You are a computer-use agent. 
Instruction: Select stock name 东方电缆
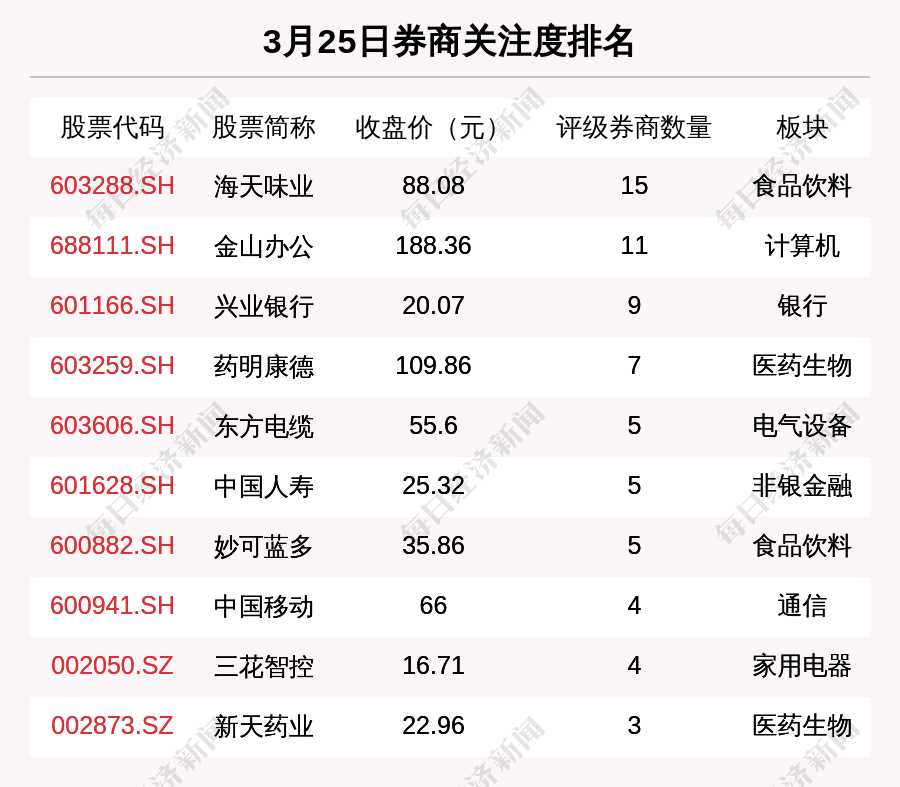tap(263, 427)
